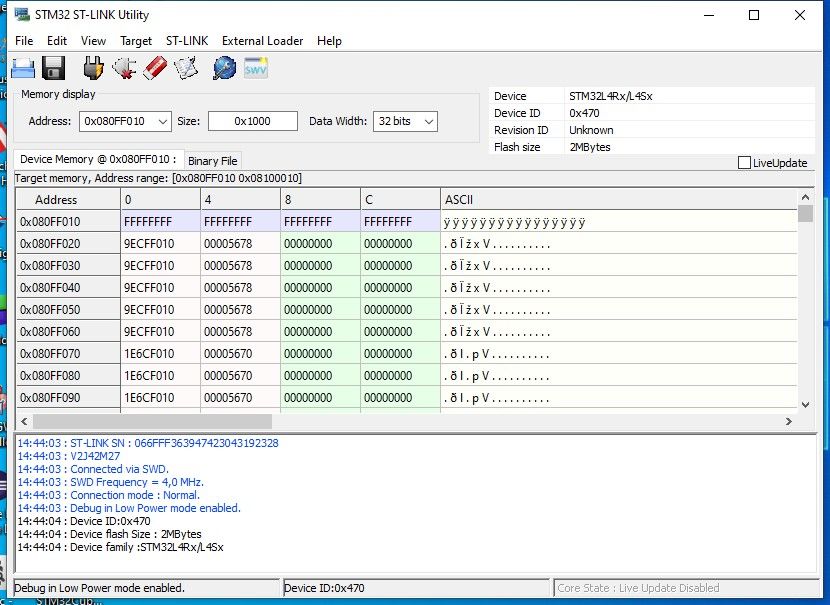Click log line Device family :STM32L4Rx/L4Sx
Viewport: 830px width, 605px height.
coord(120,547)
